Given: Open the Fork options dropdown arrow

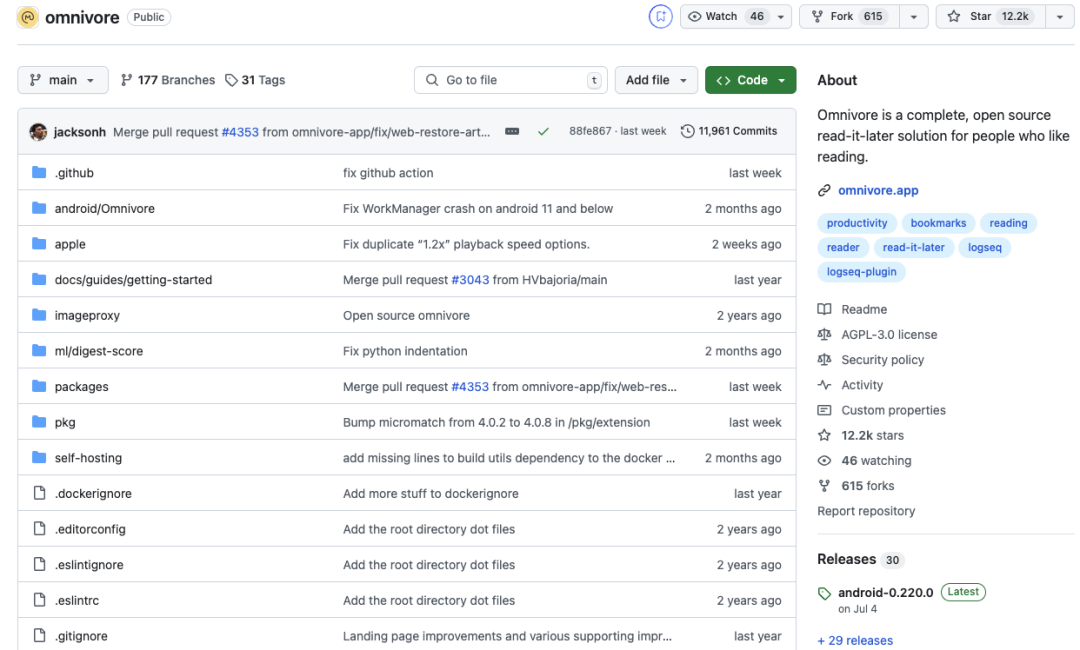Looking at the screenshot, I should pyautogui.click(x=914, y=17).
